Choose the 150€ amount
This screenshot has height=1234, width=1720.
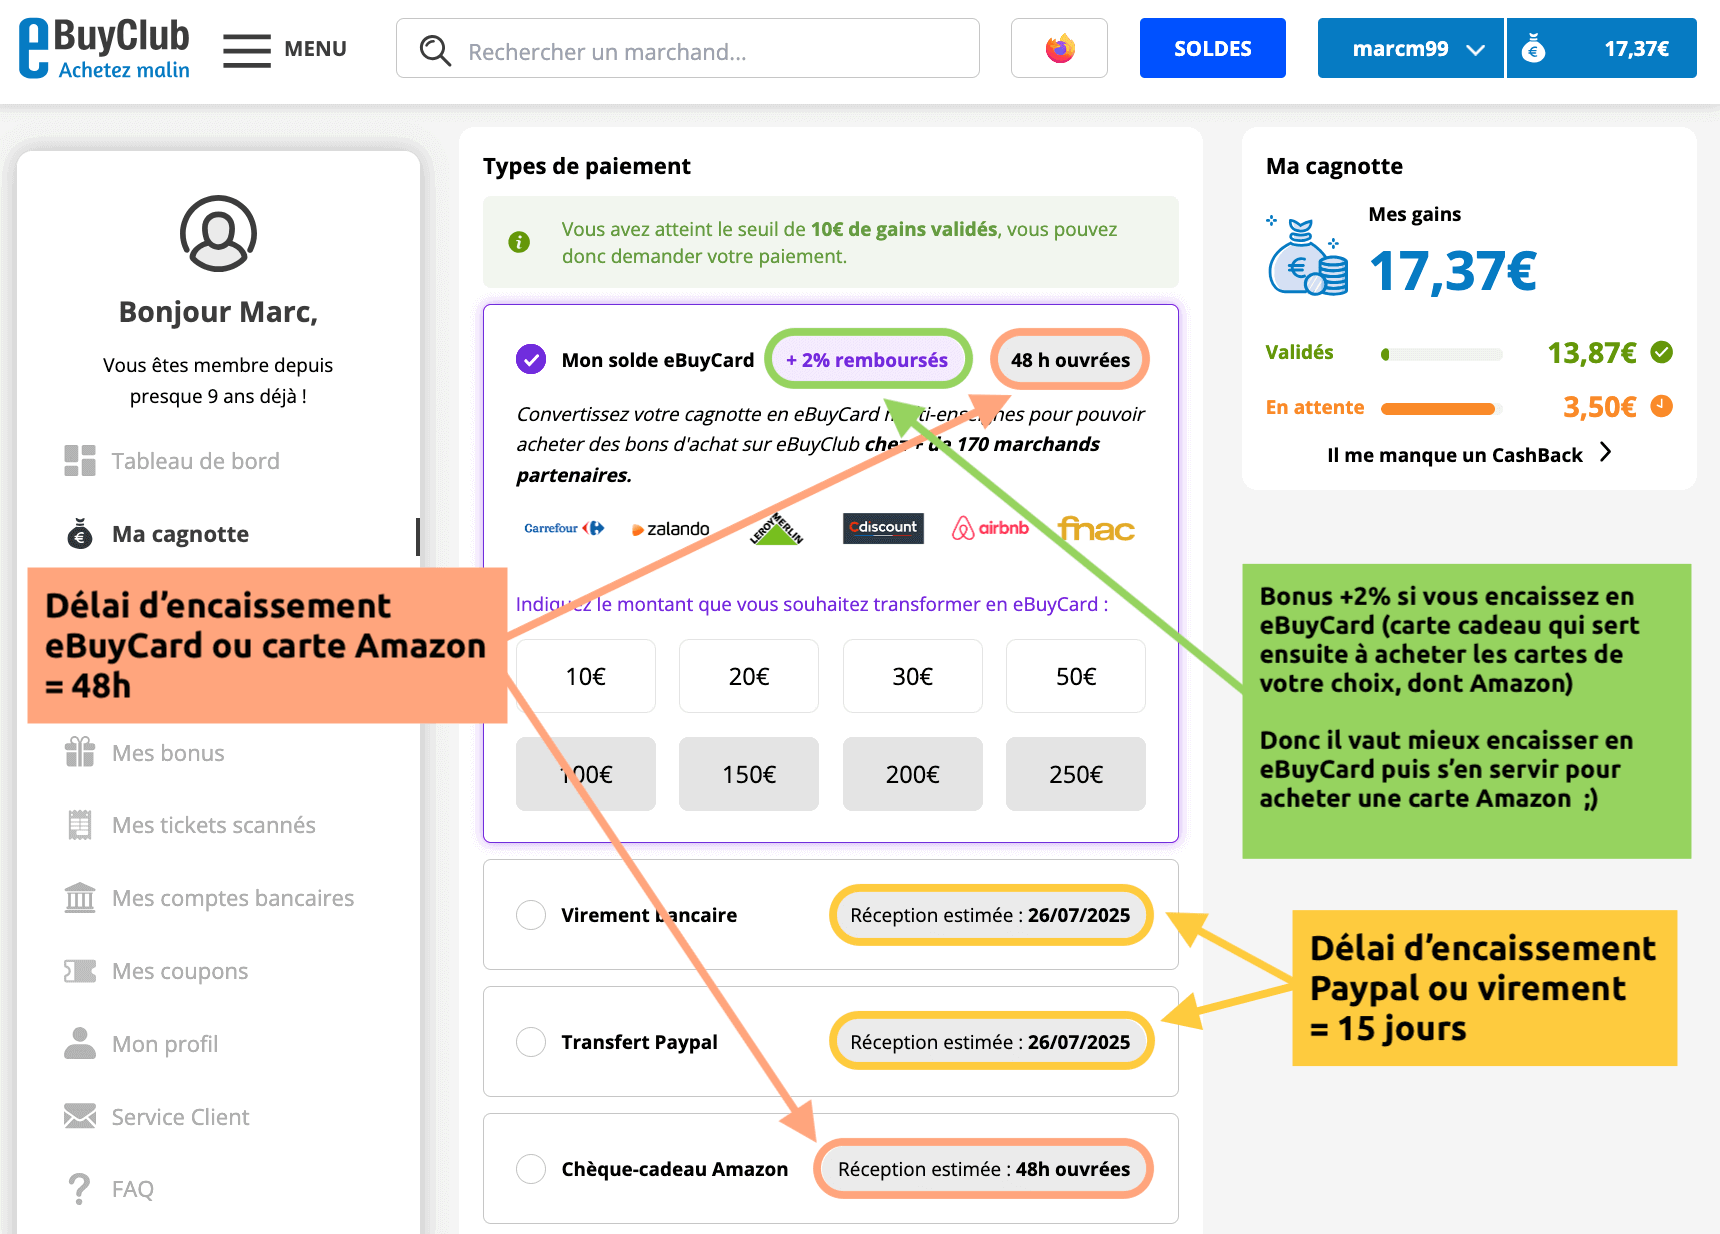click(x=749, y=774)
